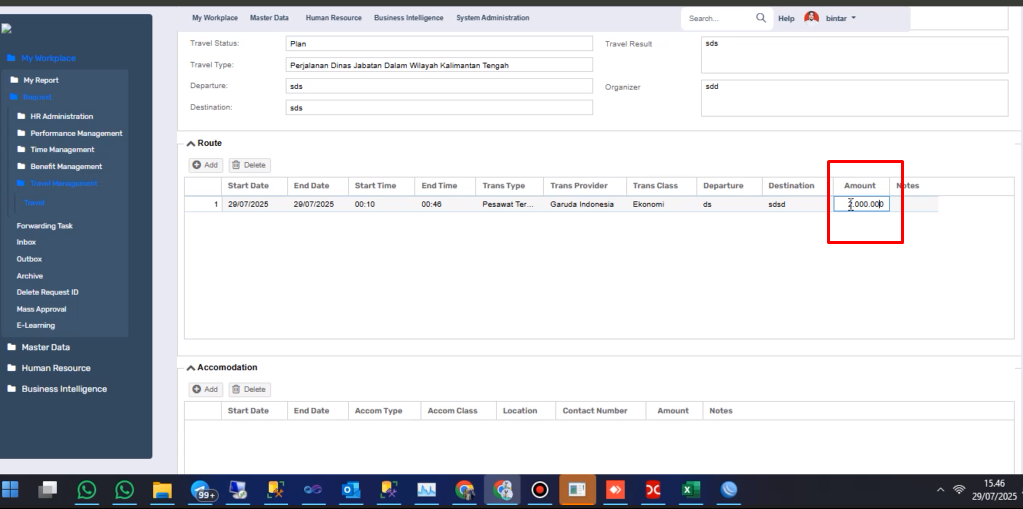Screen dimensions: 1023x509
Task: Click the Pesawat Ter... Trans Type cell
Action: [x=508, y=204]
